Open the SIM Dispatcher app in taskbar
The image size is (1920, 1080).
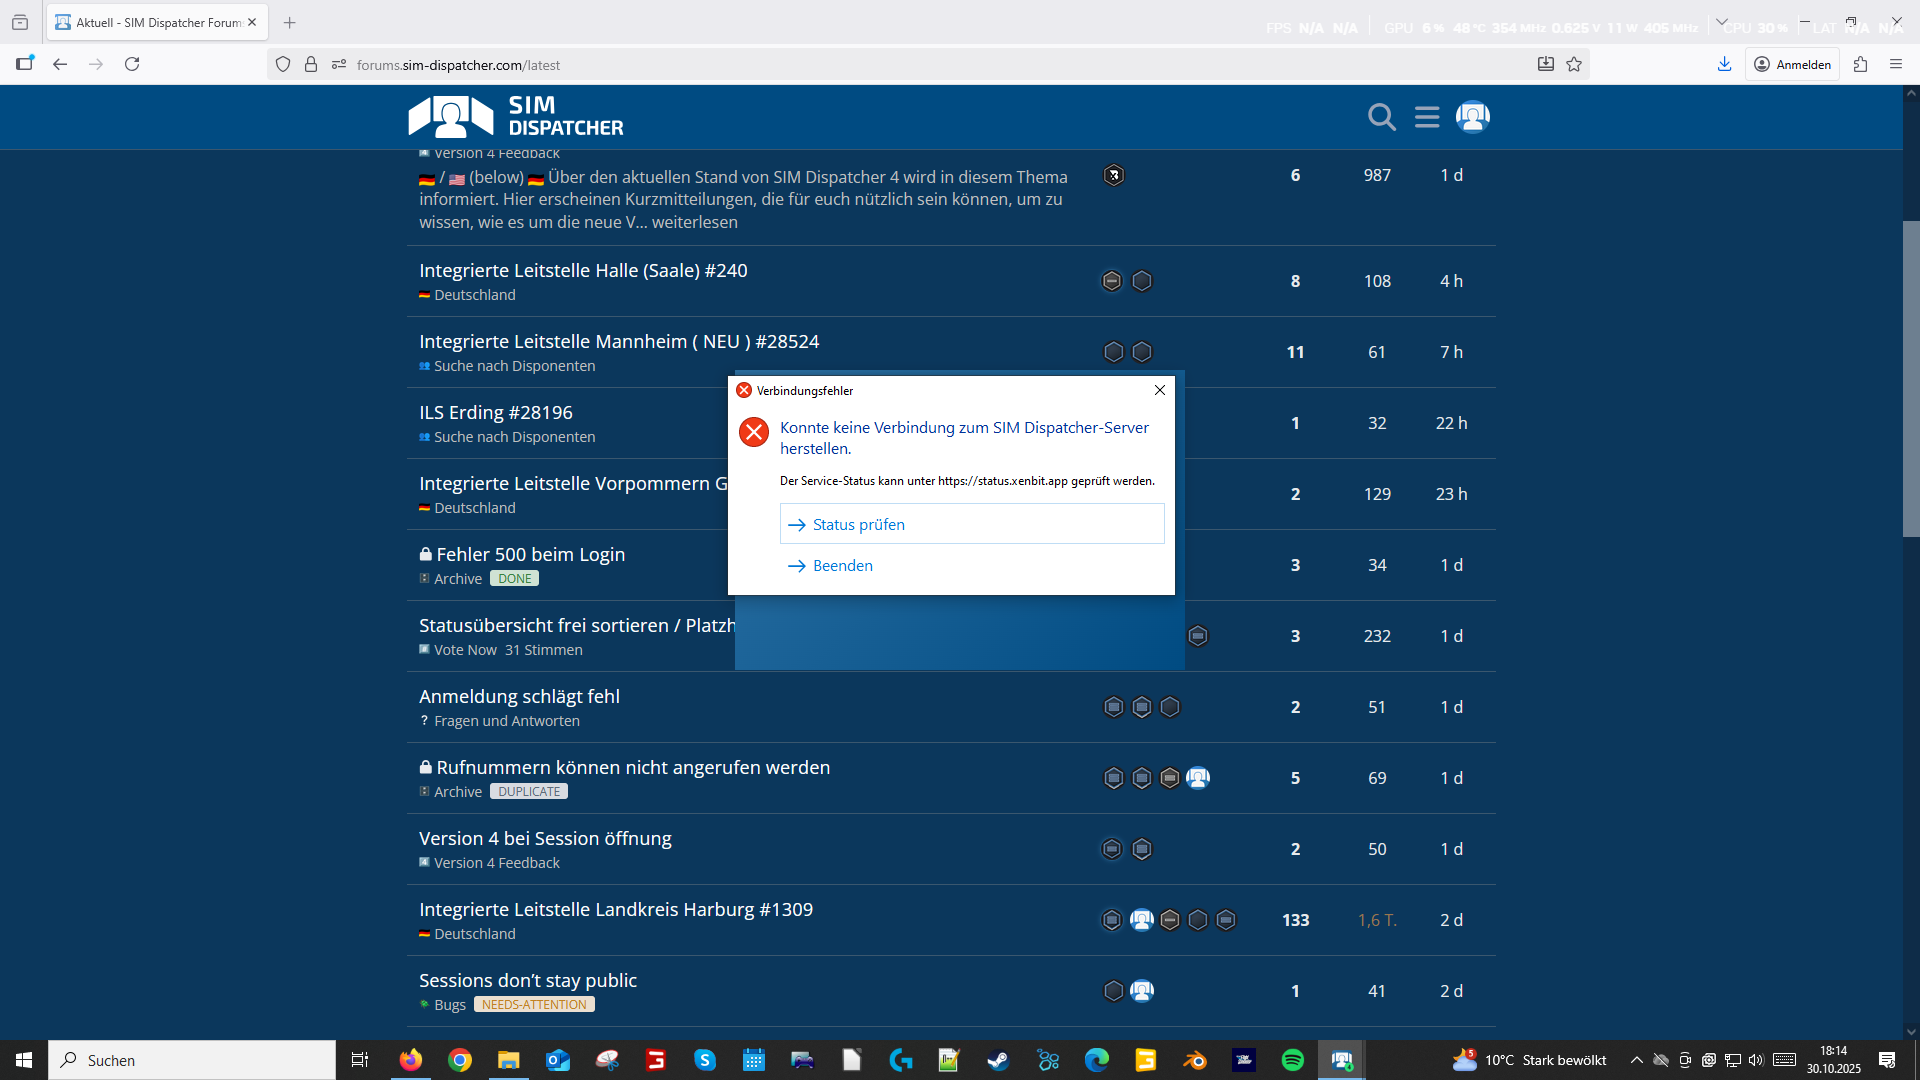[x=1342, y=1060]
